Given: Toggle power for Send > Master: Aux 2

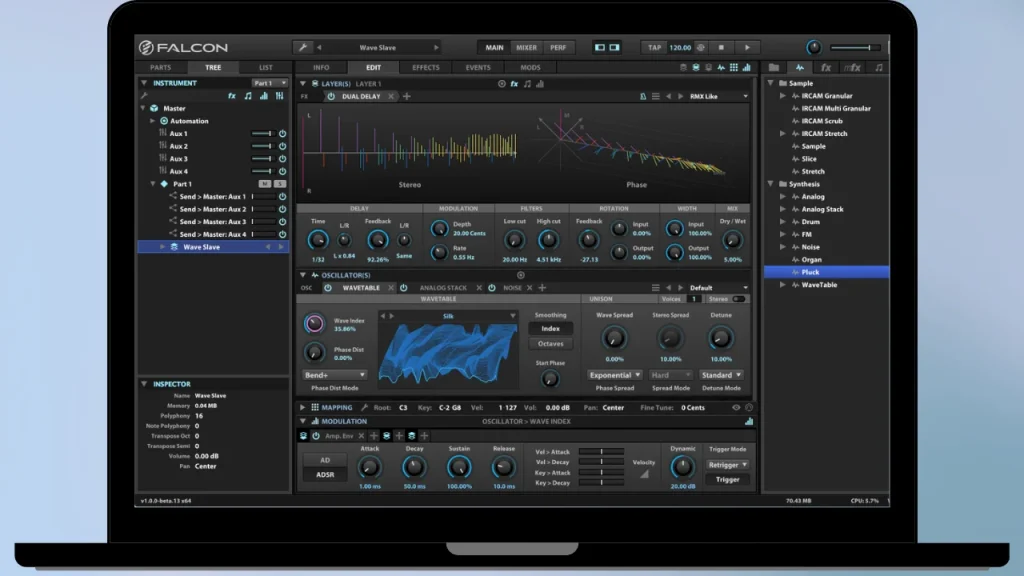Looking at the screenshot, I should click(282, 209).
